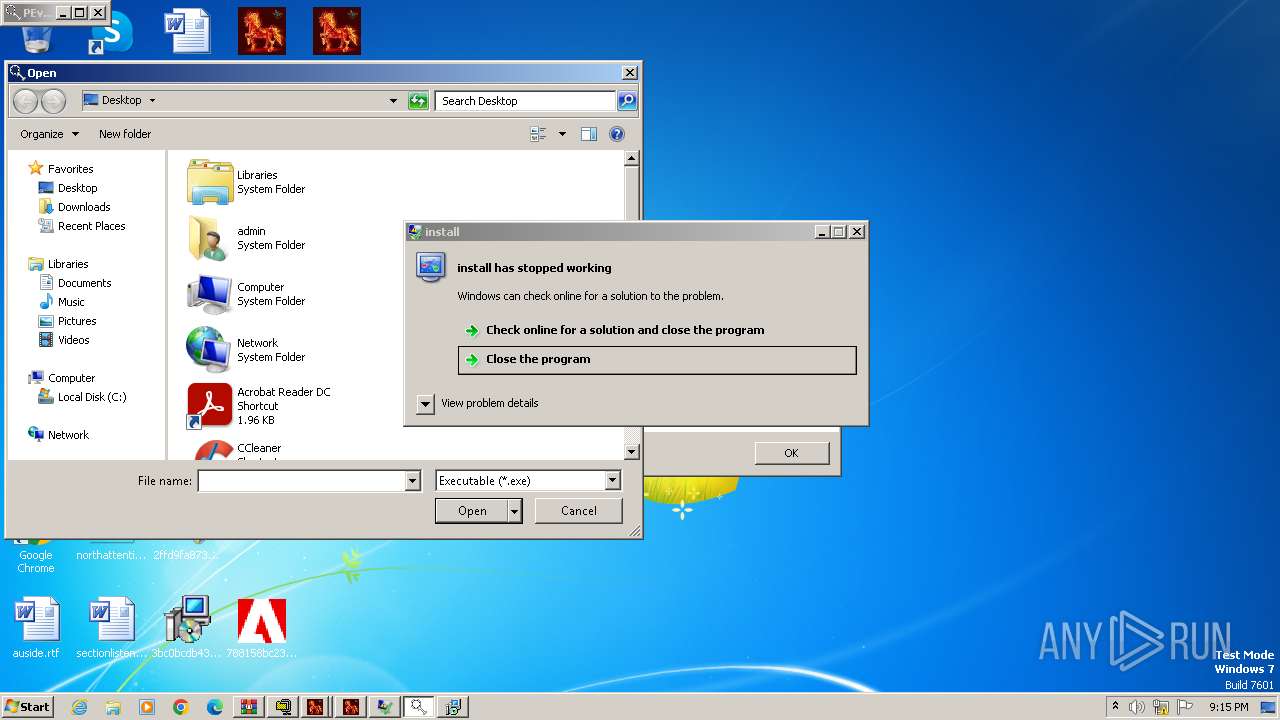Screen dimensions: 1280x720
Task: Switch to WinRAR taskbar button
Action: tap(249, 707)
